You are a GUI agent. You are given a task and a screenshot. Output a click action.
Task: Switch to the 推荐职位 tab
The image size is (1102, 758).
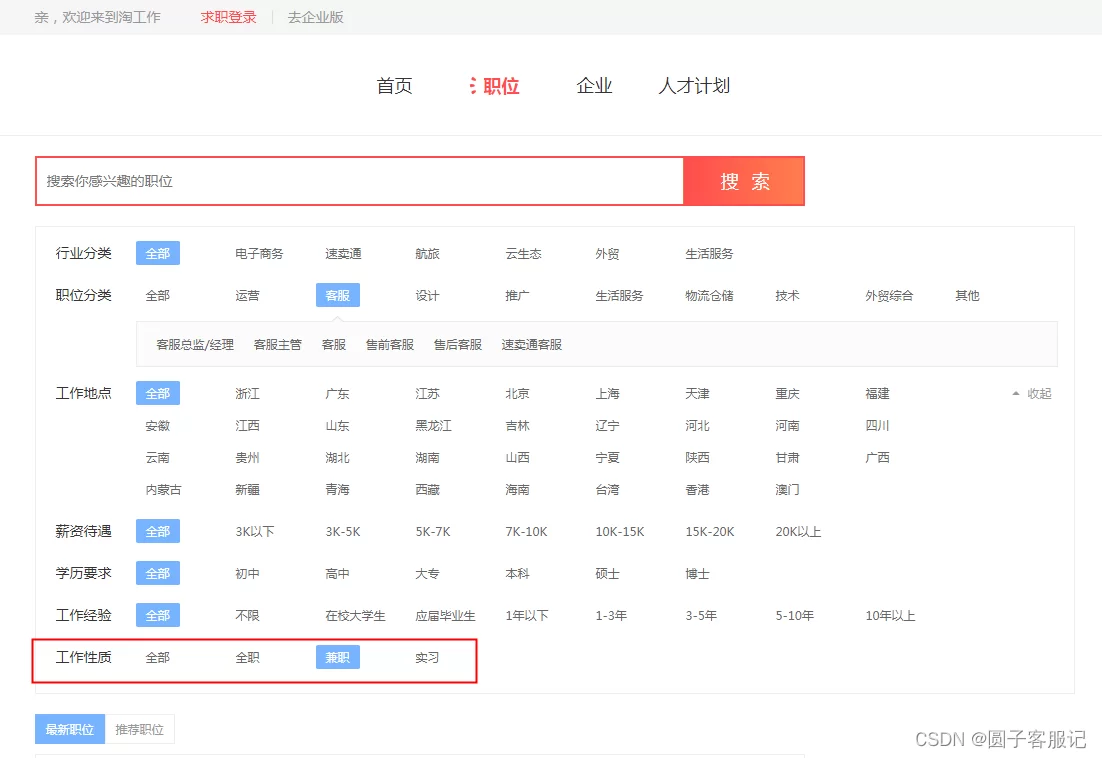click(x=139, y=730)
